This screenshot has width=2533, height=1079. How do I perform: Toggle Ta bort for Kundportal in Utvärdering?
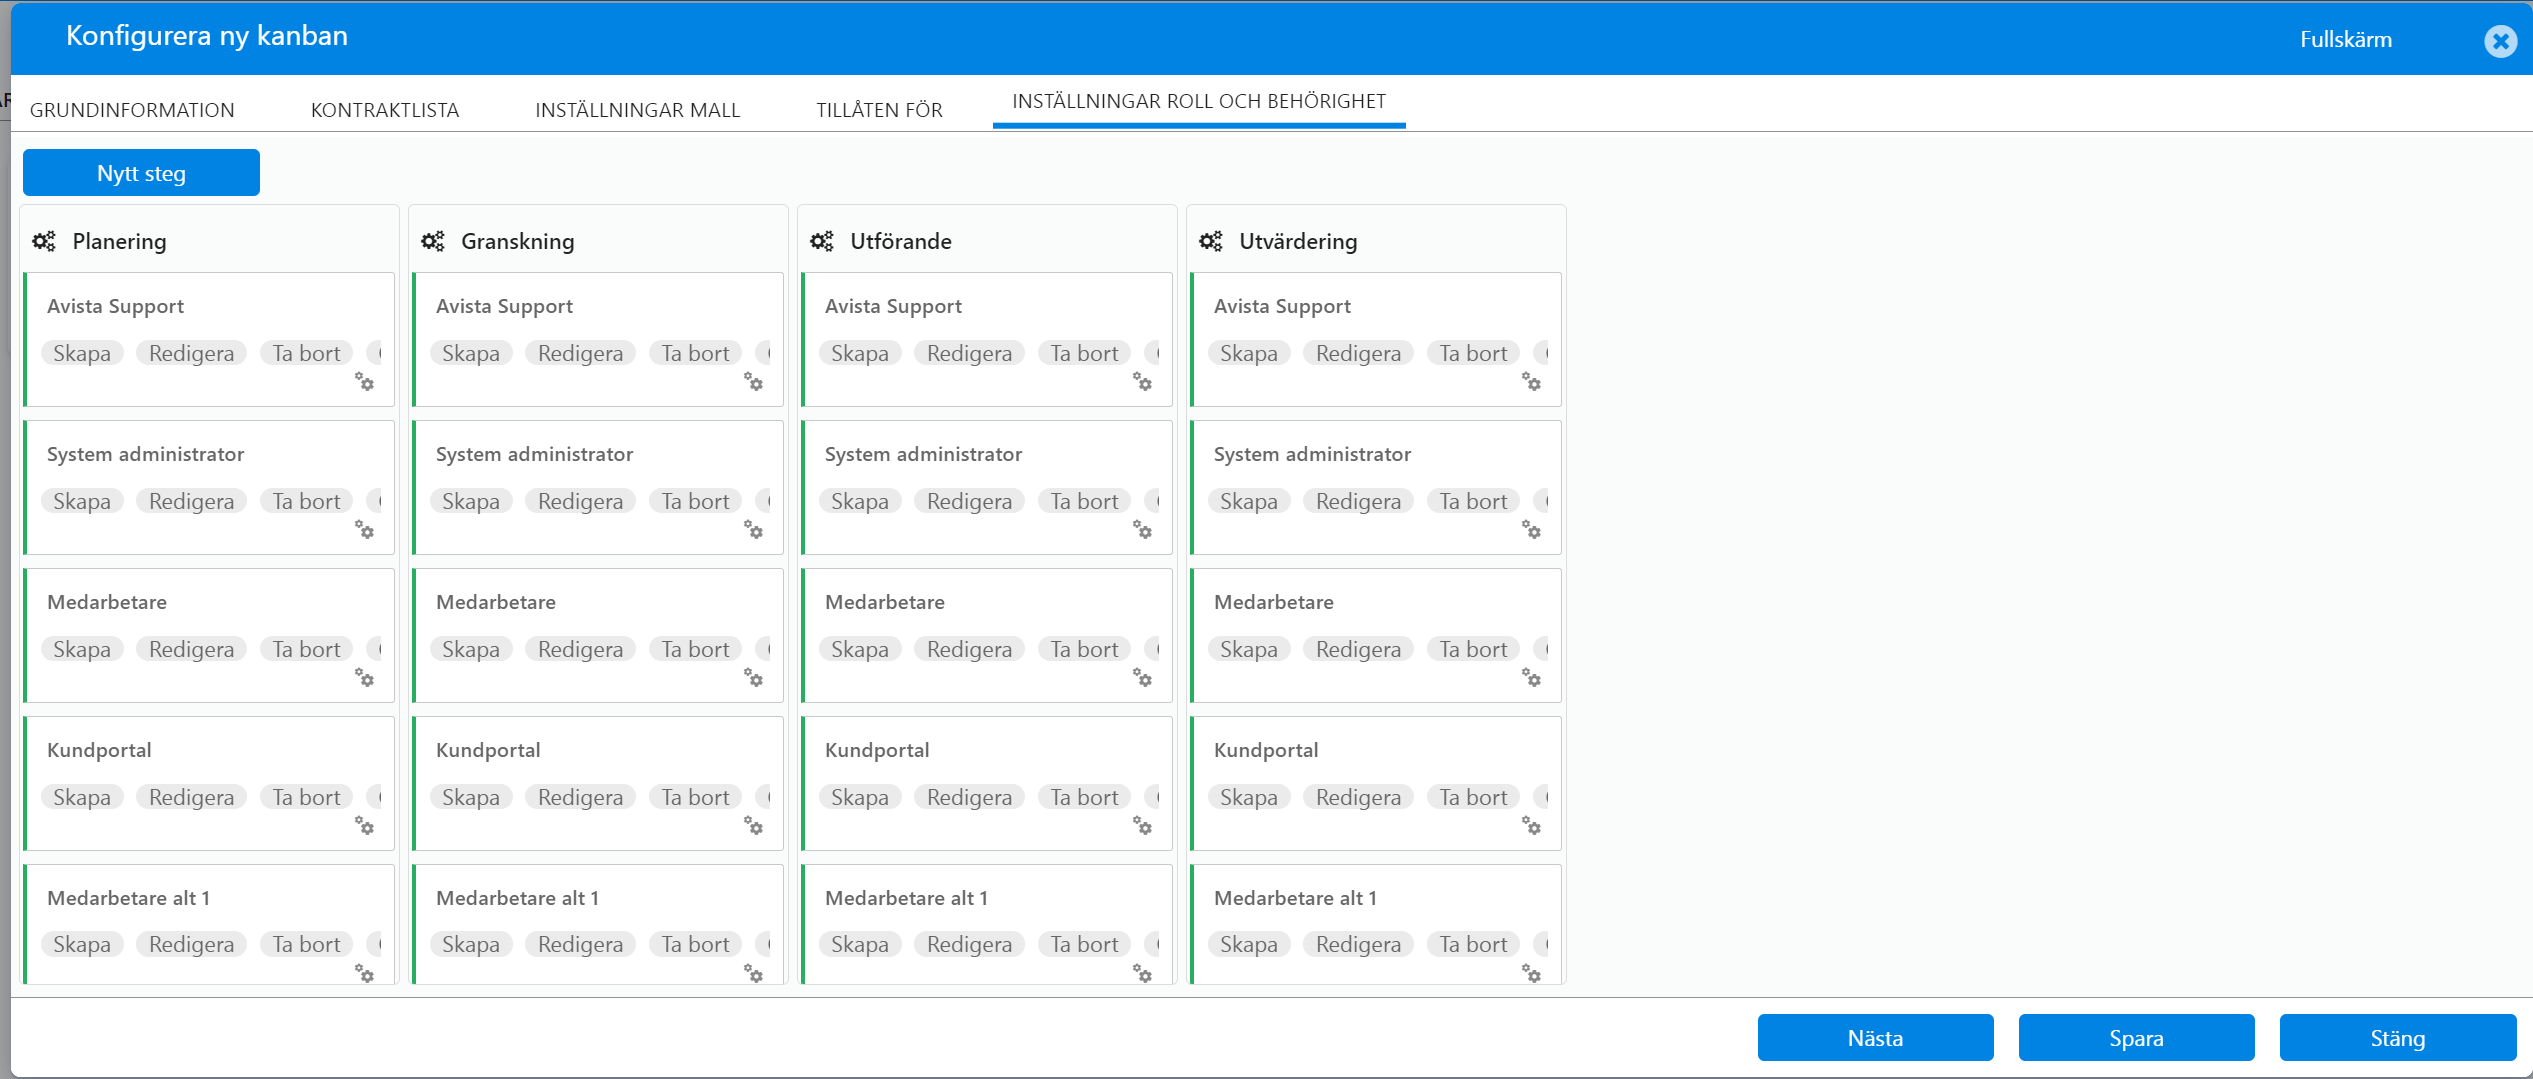coord(1474,797)
